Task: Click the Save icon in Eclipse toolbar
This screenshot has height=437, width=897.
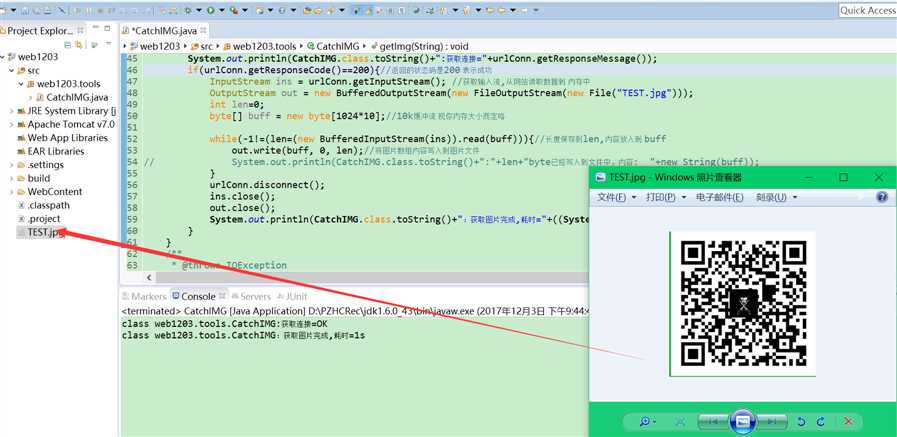Action: pyautogui.click(x=25, y=10)
